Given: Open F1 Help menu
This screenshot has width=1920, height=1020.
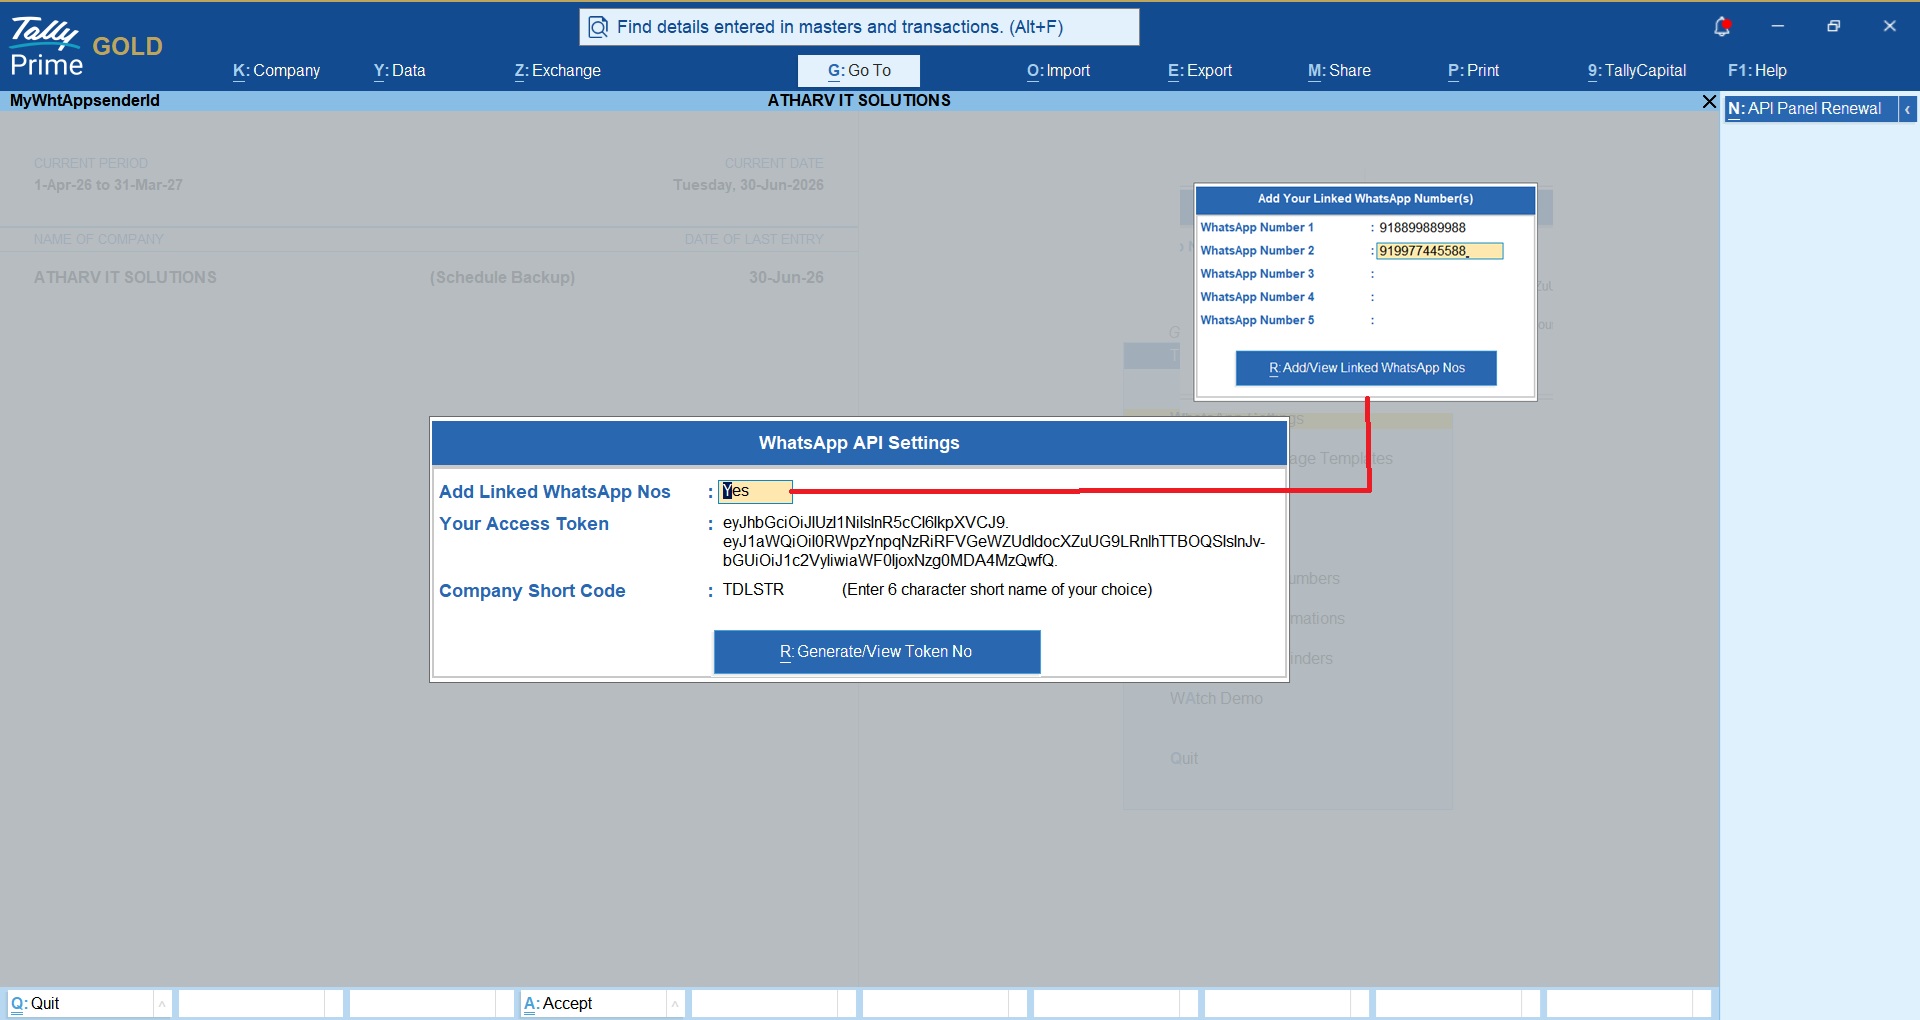Looking at the screenshot, I should [1757, 71].
